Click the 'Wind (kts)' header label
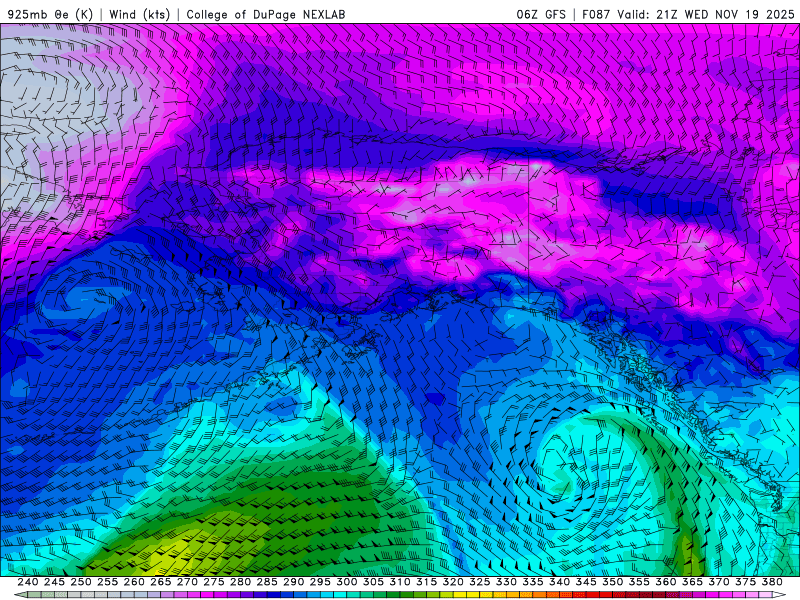The image size is (800, 600). click(139, 14)
